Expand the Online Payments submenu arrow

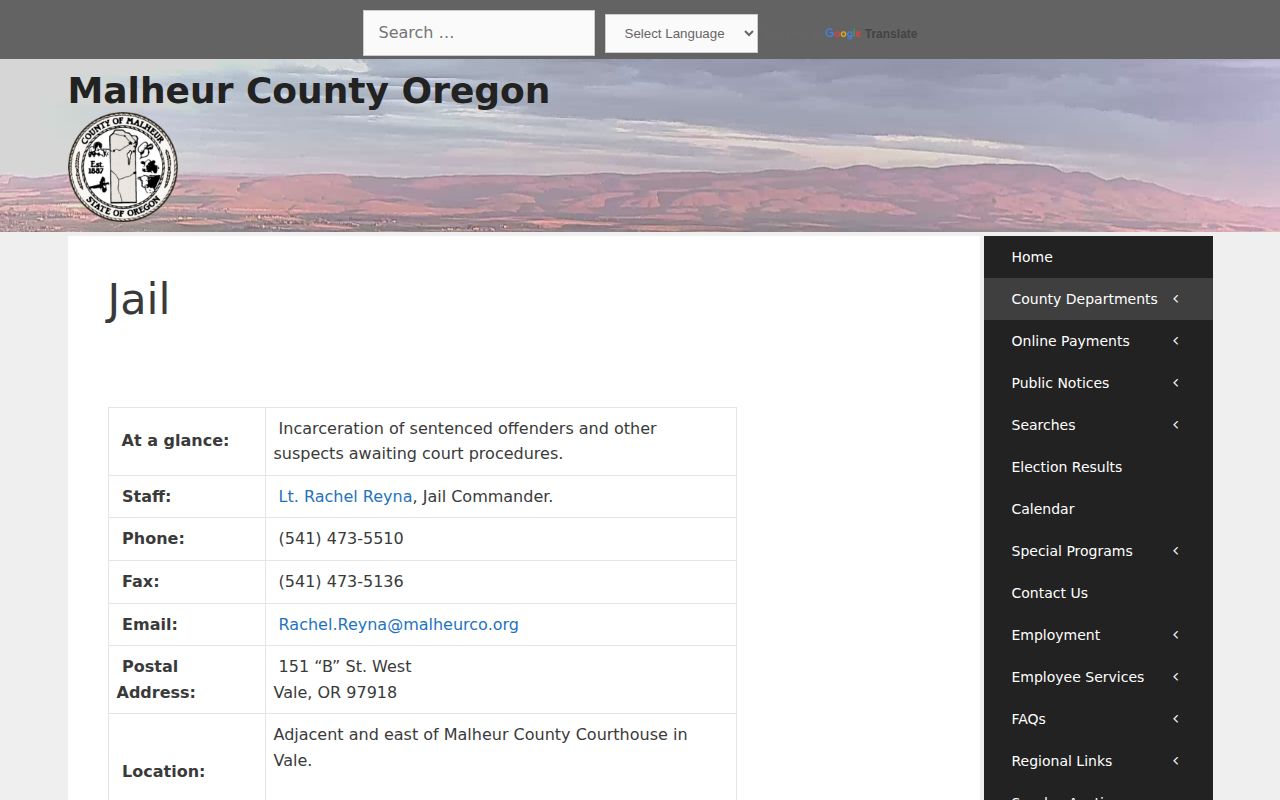(x=1176, y=341)
